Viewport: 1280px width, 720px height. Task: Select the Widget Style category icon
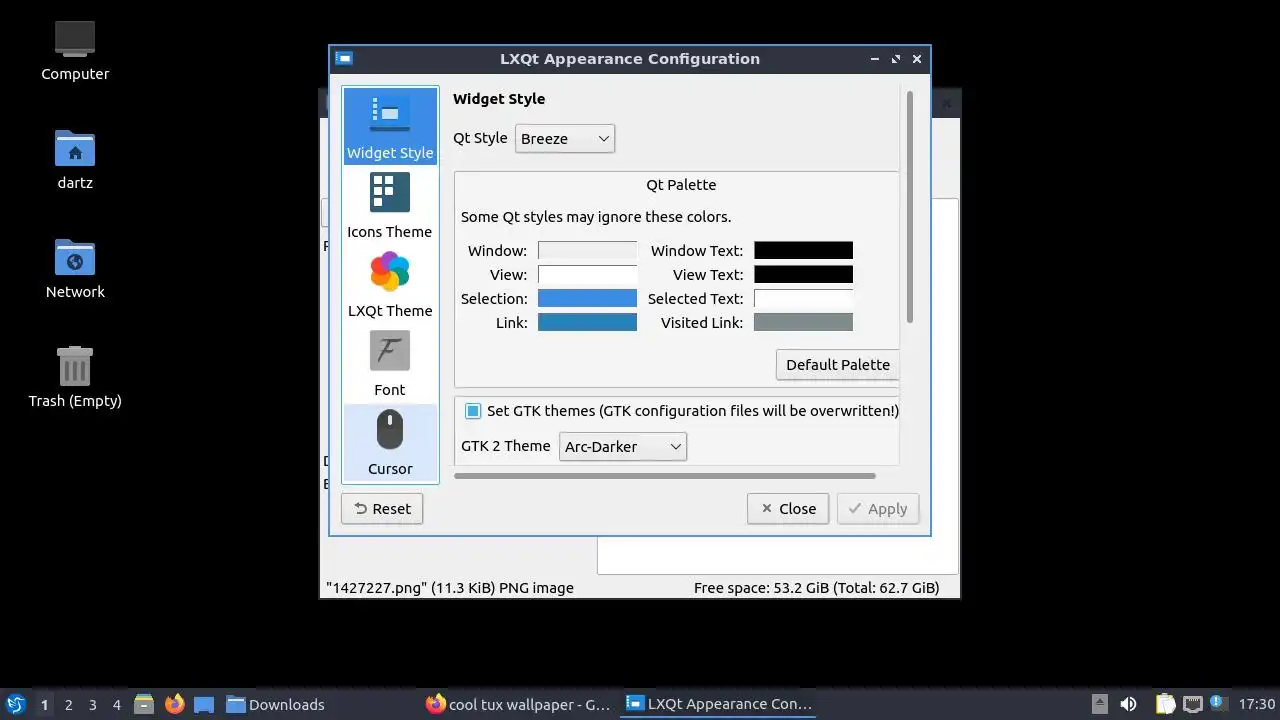tap(390, 126)
